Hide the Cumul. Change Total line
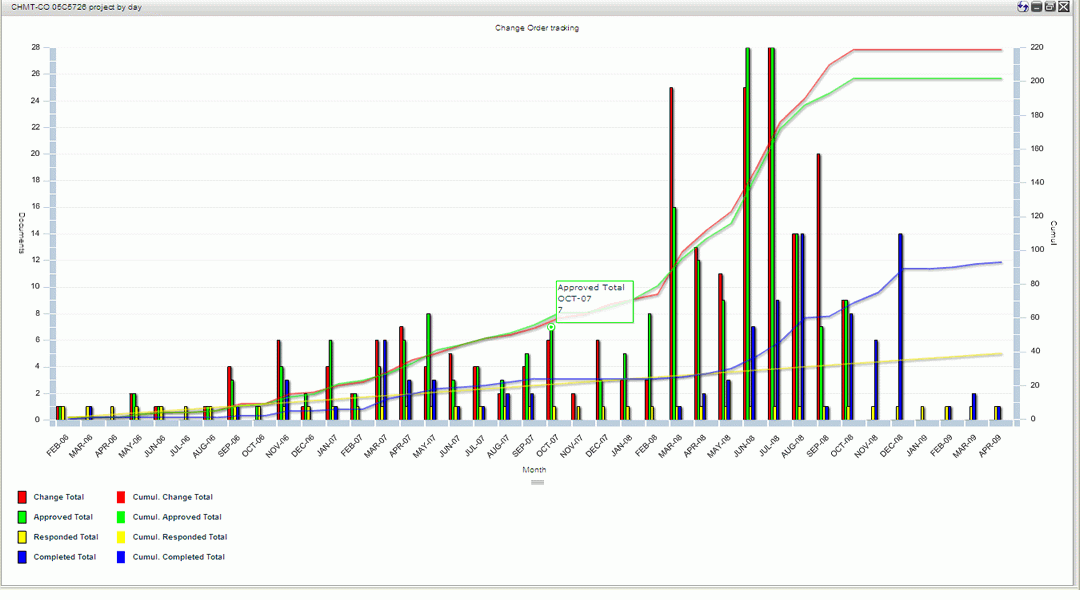 (172, 497)
